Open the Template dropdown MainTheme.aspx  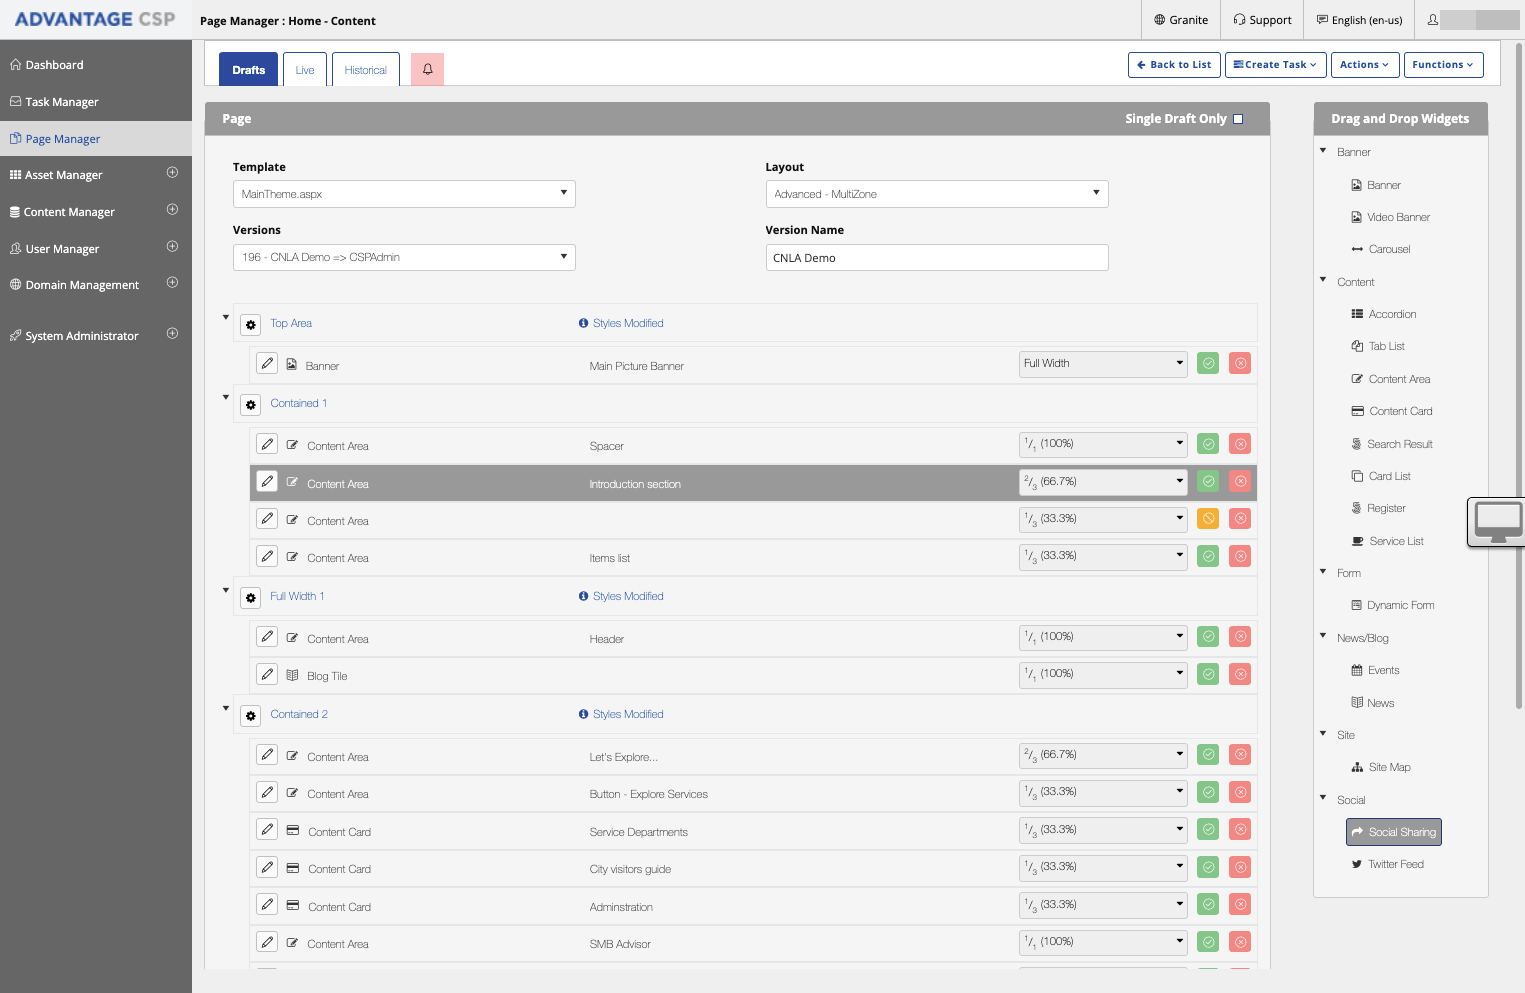404,194
